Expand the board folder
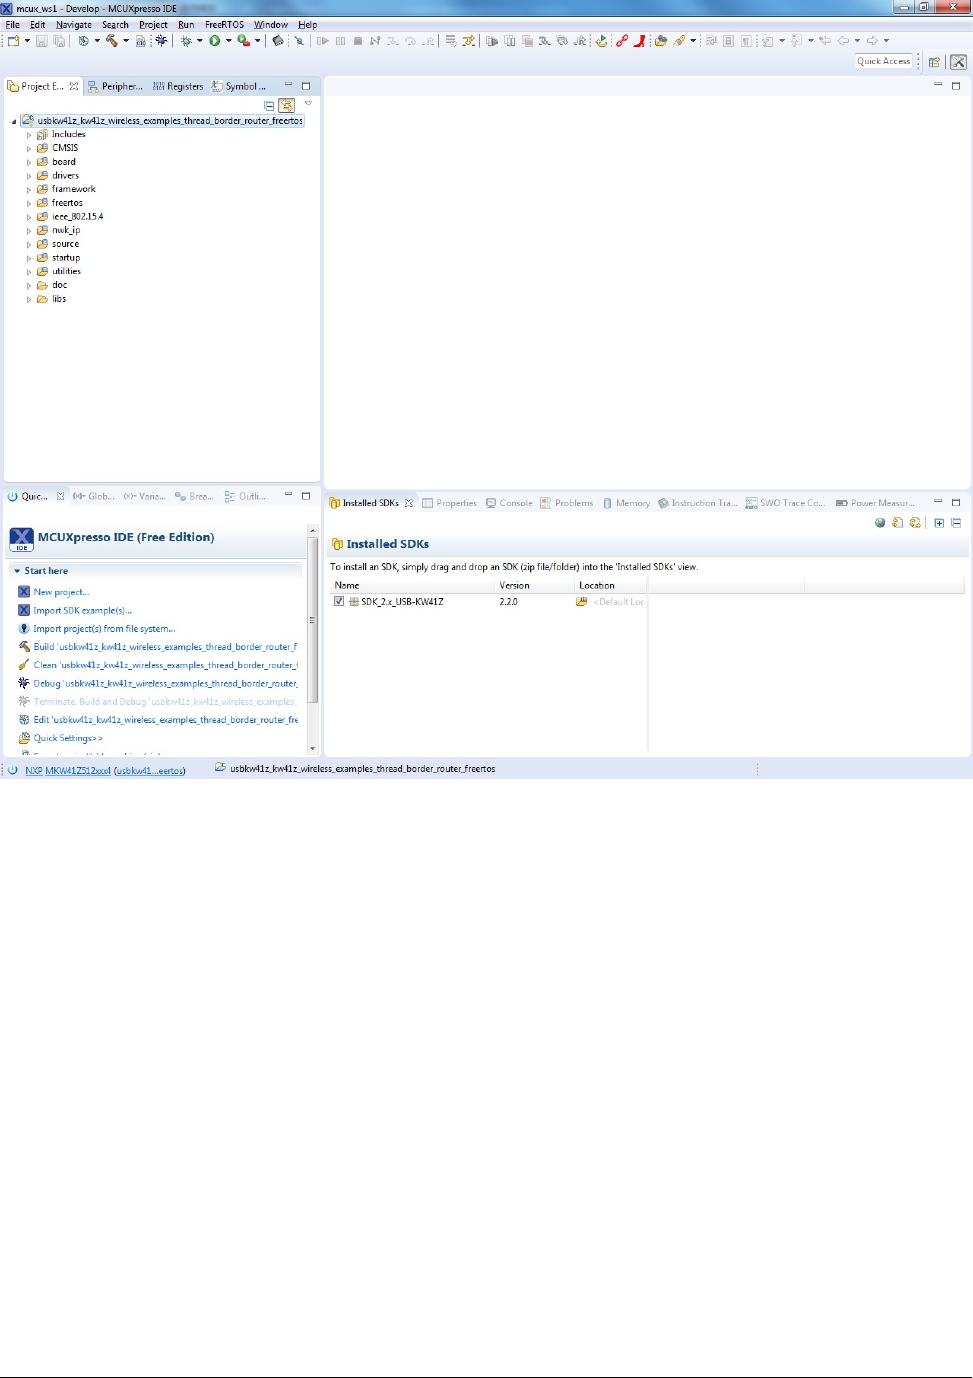 [x=29, y=162]
